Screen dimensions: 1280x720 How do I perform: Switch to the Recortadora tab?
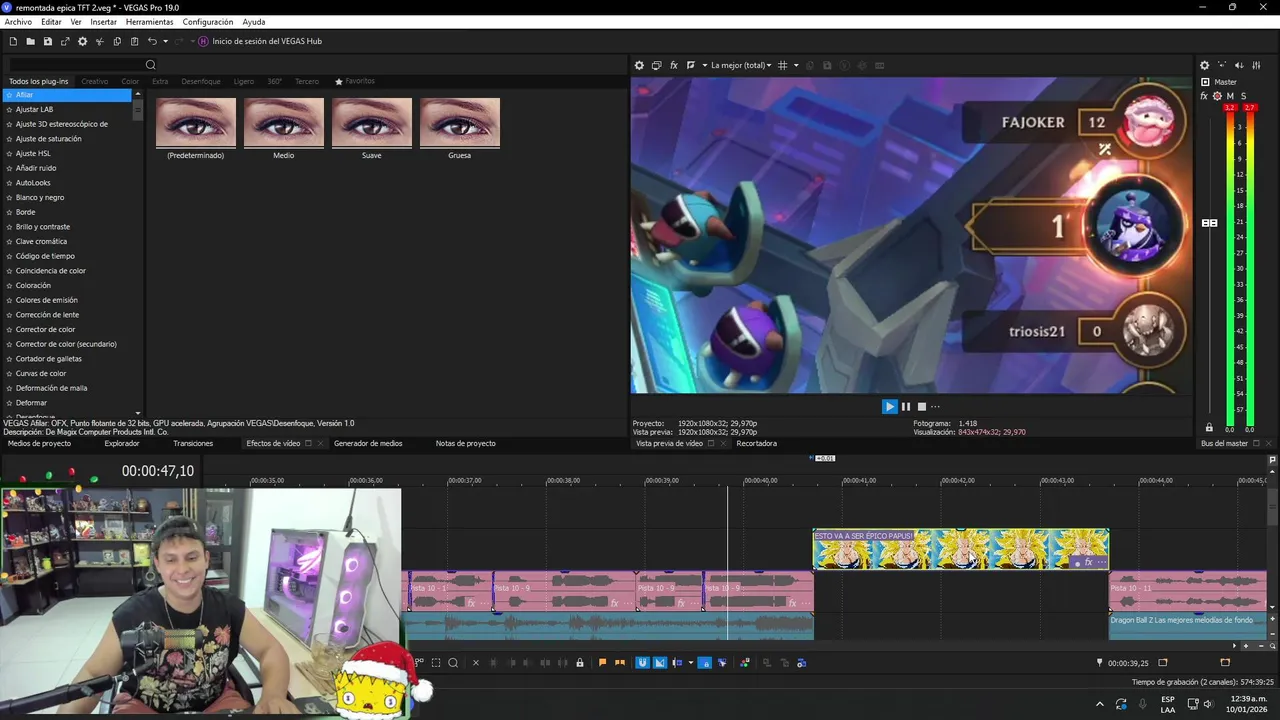click(756, 443)
